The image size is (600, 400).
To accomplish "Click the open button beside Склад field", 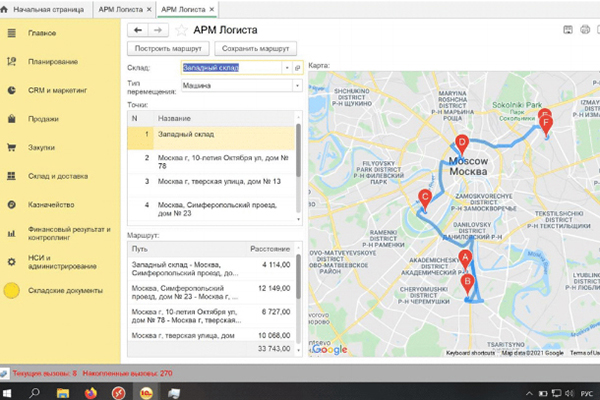I will coord(298,67).
